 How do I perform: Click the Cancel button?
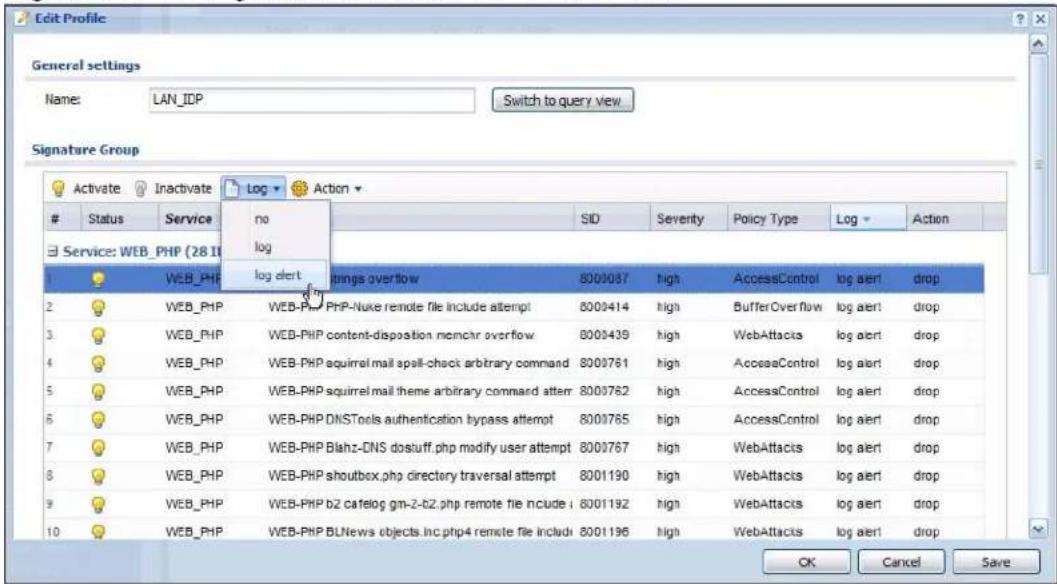tap(901, 562)
